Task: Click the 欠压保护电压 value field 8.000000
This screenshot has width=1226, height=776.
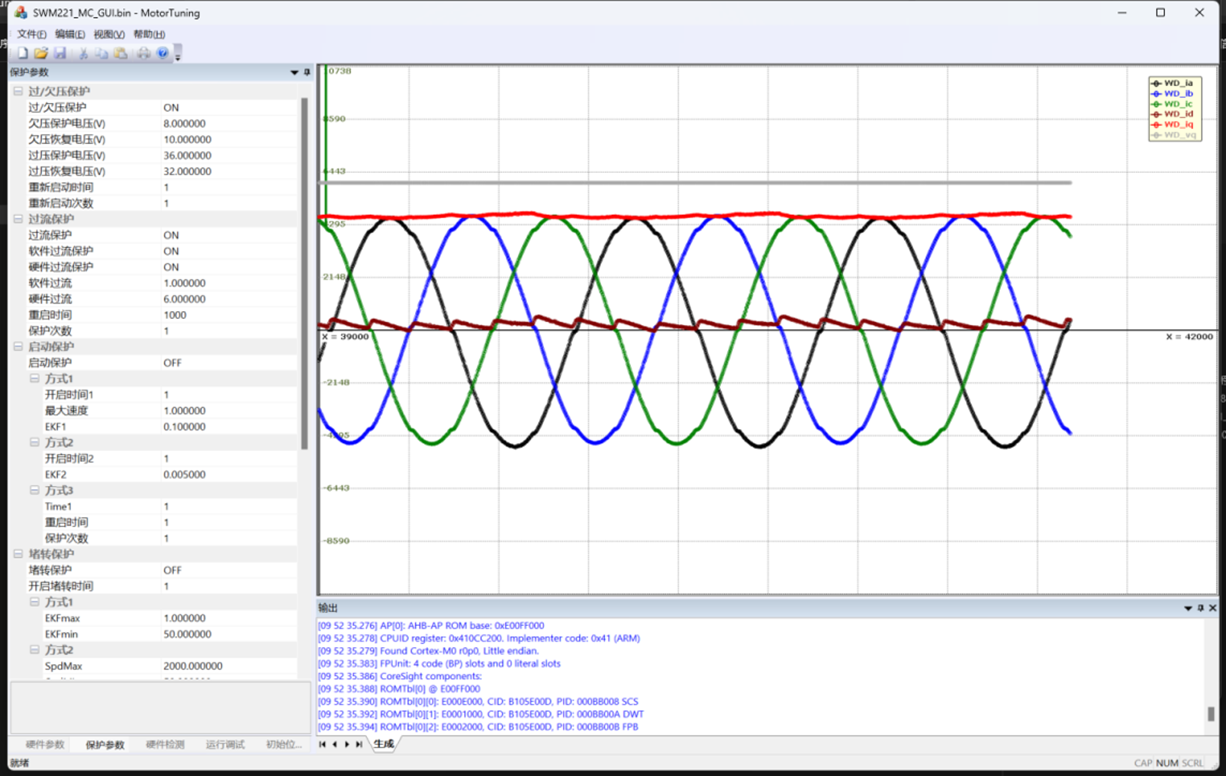Action: (230, 123)
